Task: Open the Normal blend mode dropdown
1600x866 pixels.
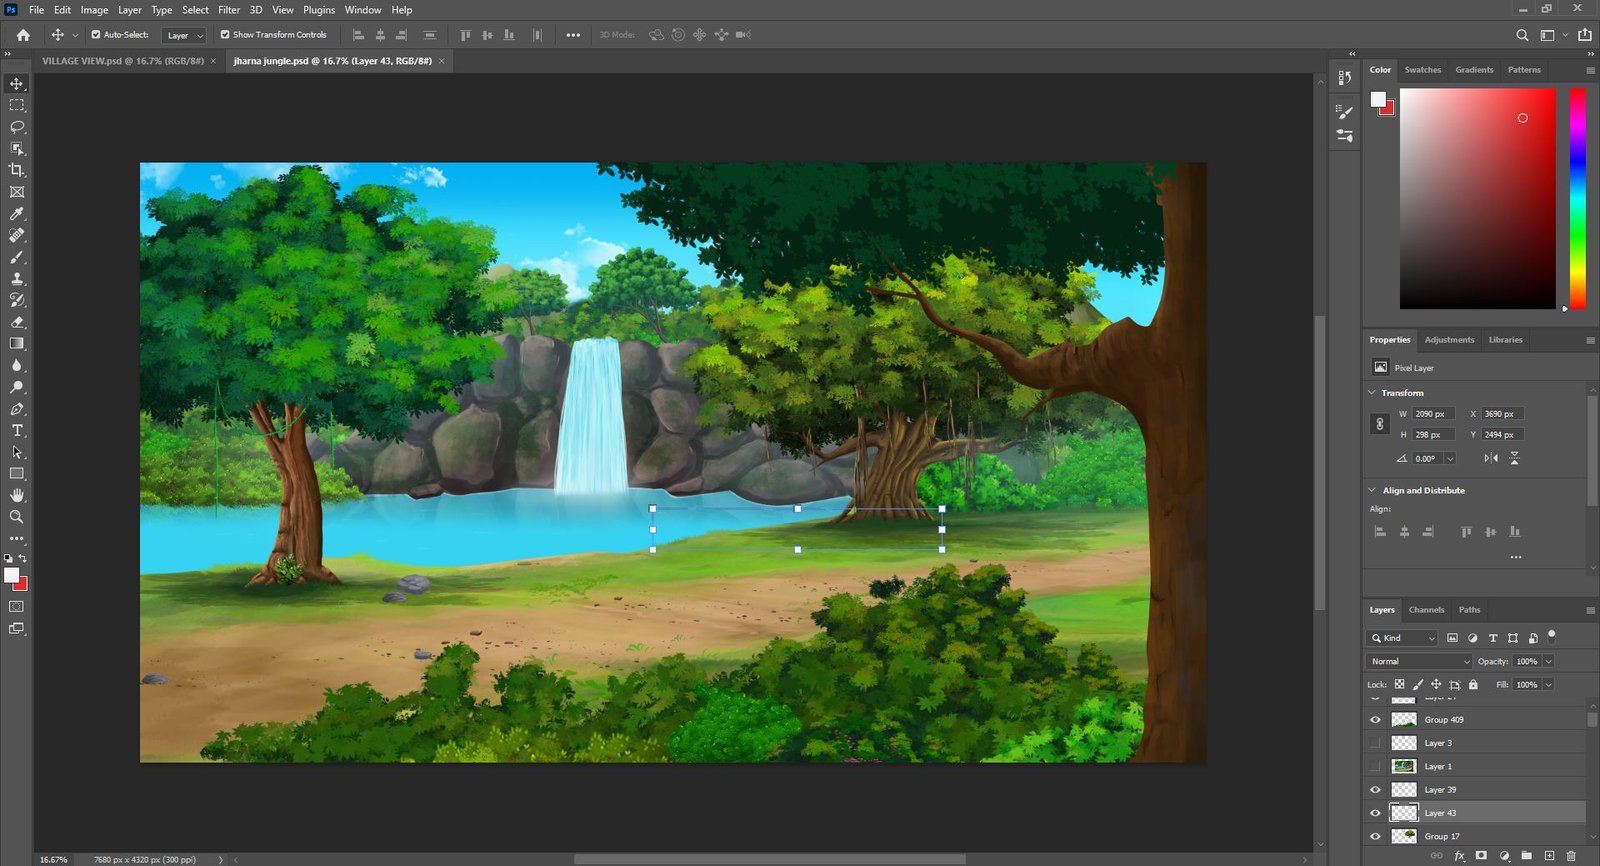Action: tap(1419, 662)
